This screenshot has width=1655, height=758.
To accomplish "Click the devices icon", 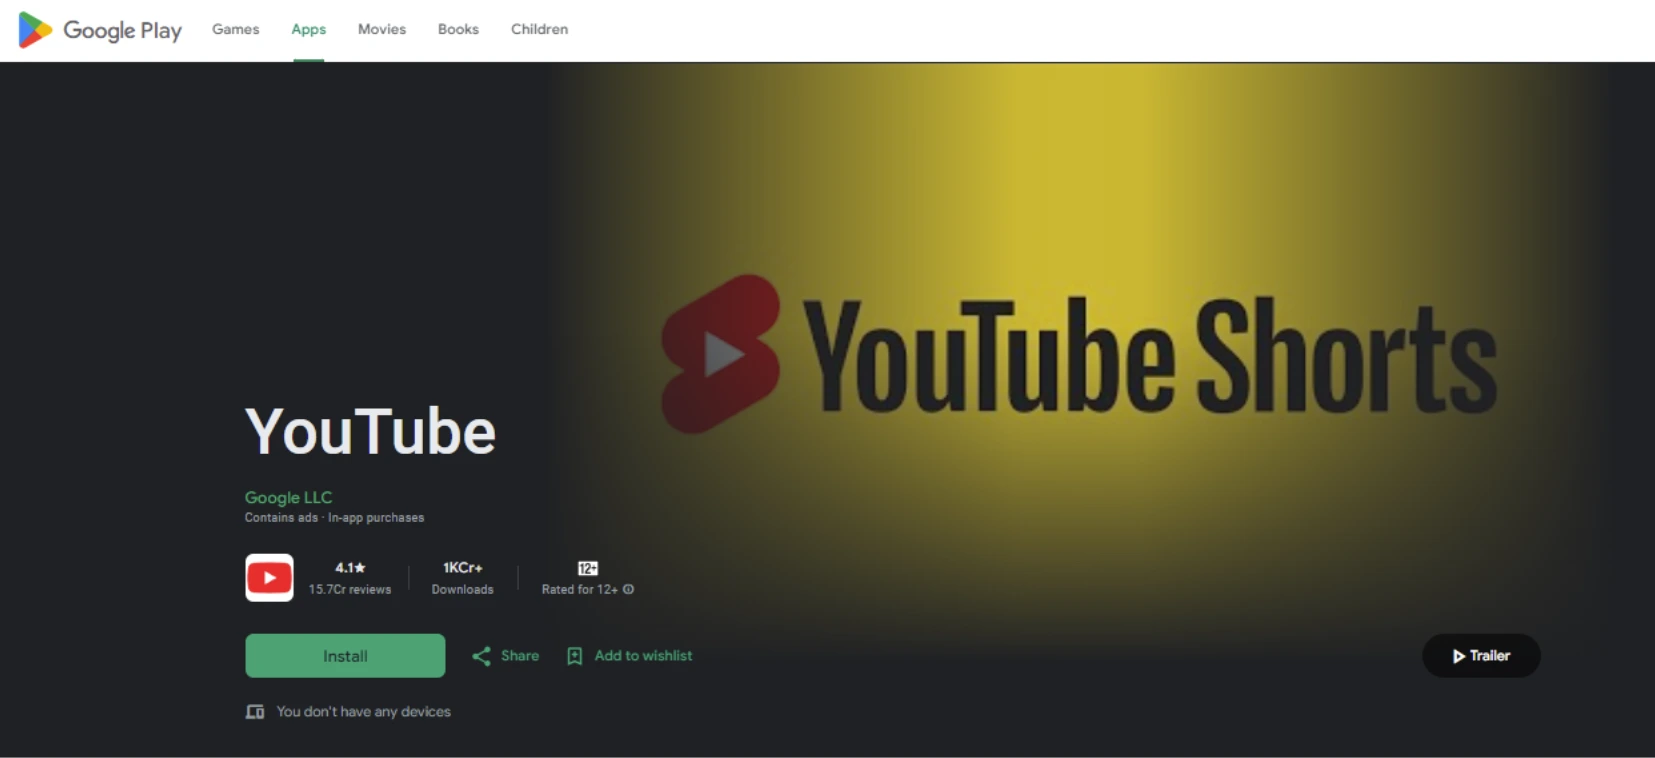I will click(255, 712).
